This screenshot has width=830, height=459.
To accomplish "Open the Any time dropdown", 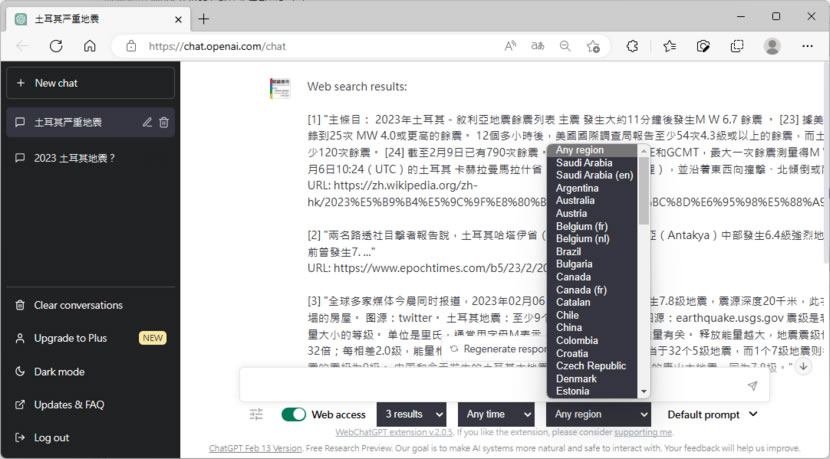I will [x=496, y=414].
